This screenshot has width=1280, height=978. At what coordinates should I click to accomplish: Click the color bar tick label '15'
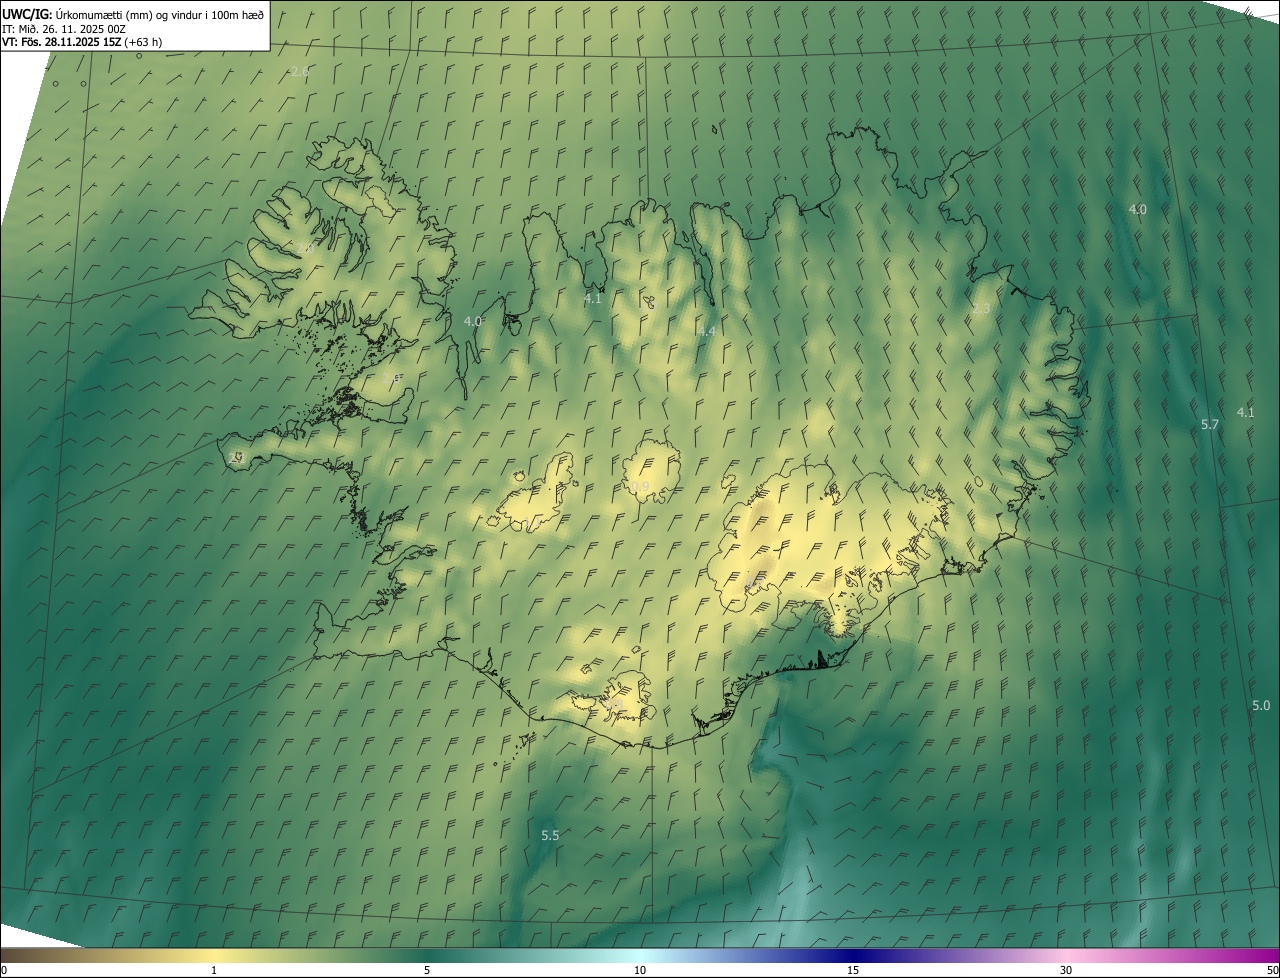[853, 970]
